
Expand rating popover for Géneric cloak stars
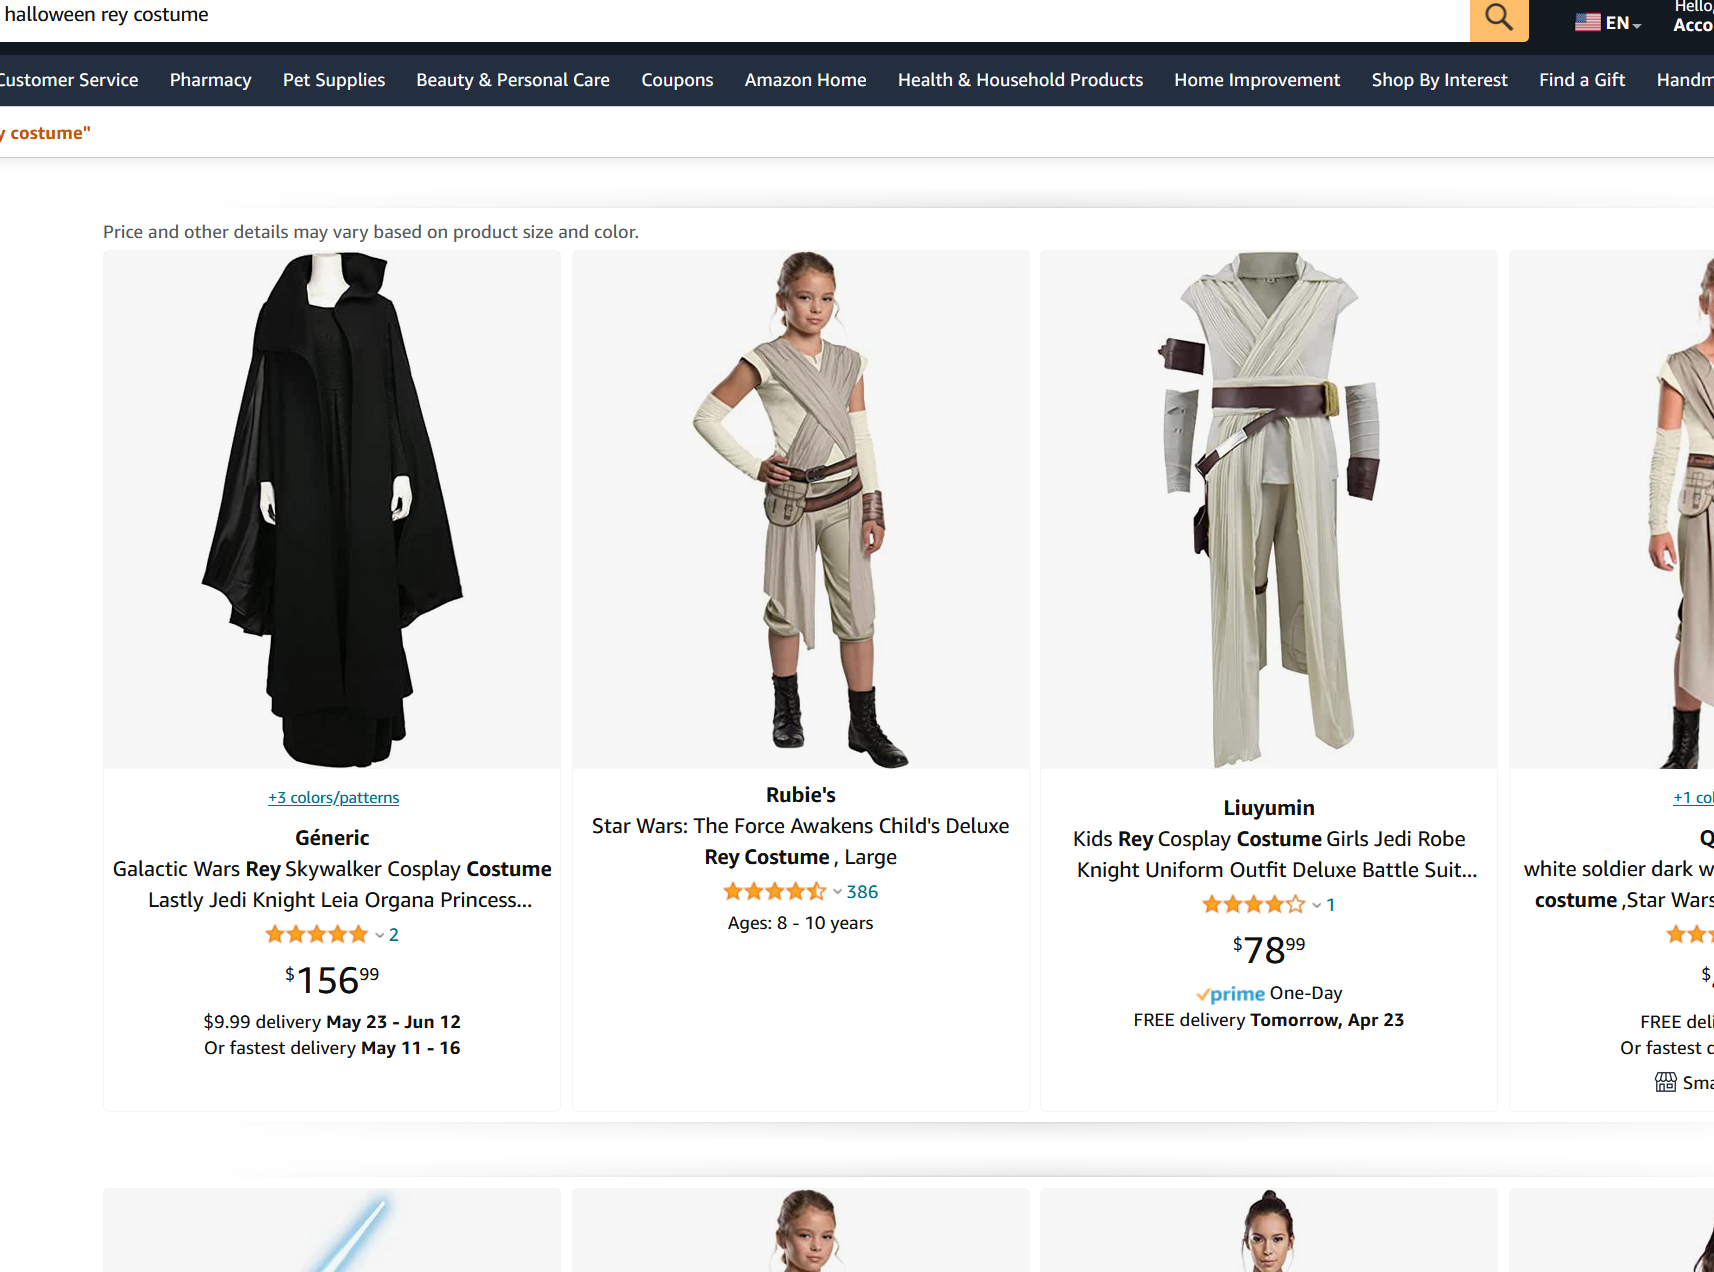click(380, 935)
